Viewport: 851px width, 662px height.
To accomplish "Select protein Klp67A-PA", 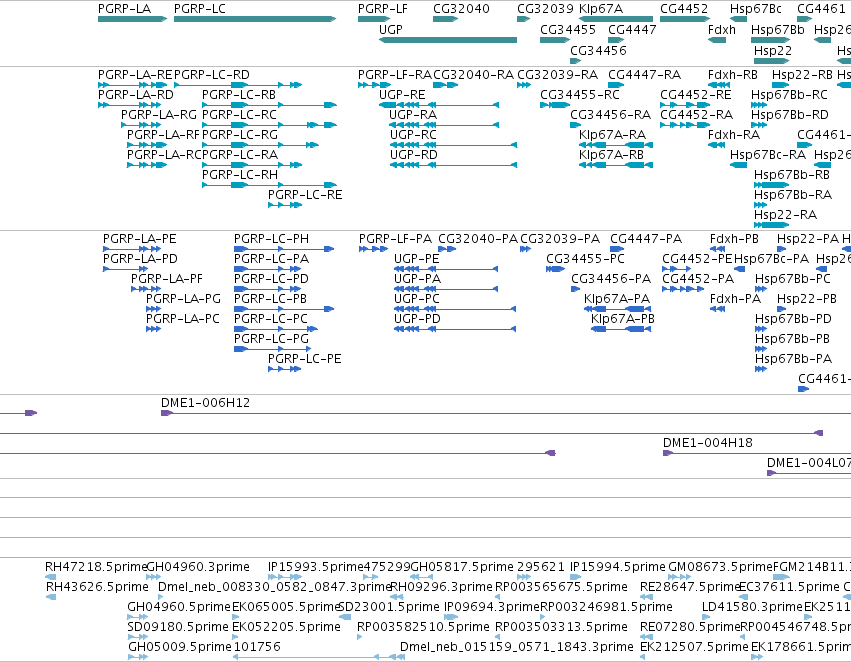I will click(x=617, y=299).
